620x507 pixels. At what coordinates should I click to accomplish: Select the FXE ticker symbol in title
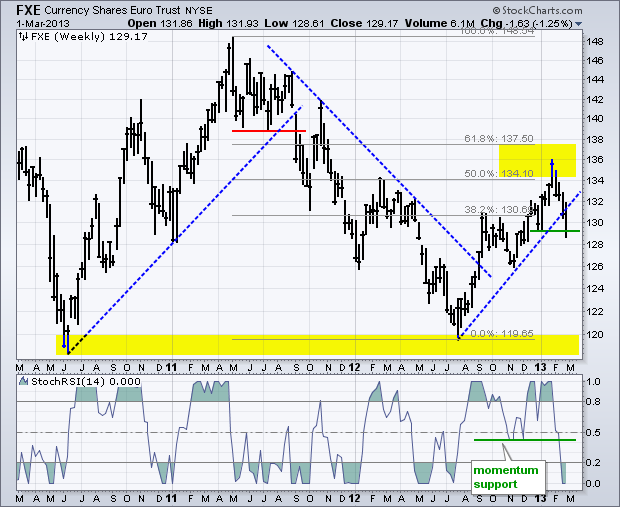point(28,10)
